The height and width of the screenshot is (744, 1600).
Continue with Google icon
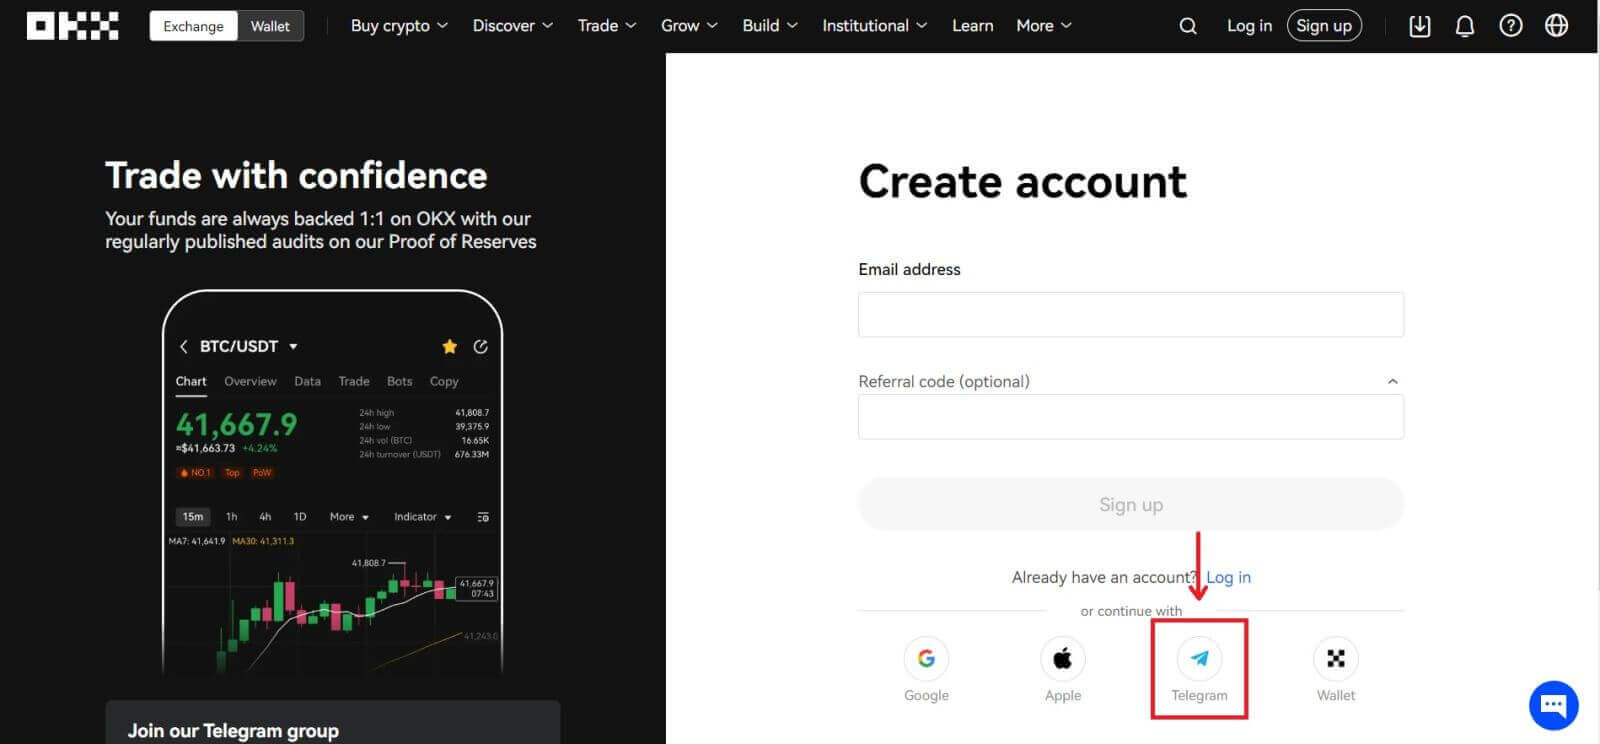click(926, 659)
